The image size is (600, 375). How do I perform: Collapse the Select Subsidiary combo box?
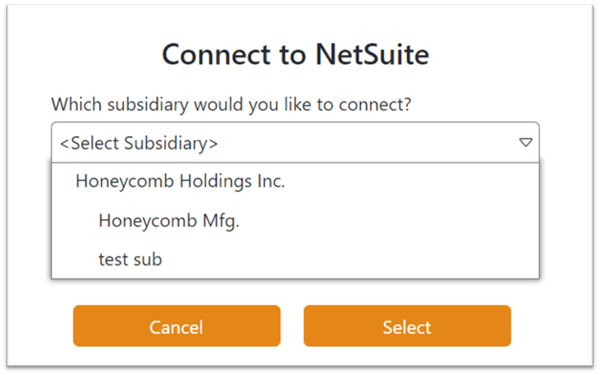[526, 143]
